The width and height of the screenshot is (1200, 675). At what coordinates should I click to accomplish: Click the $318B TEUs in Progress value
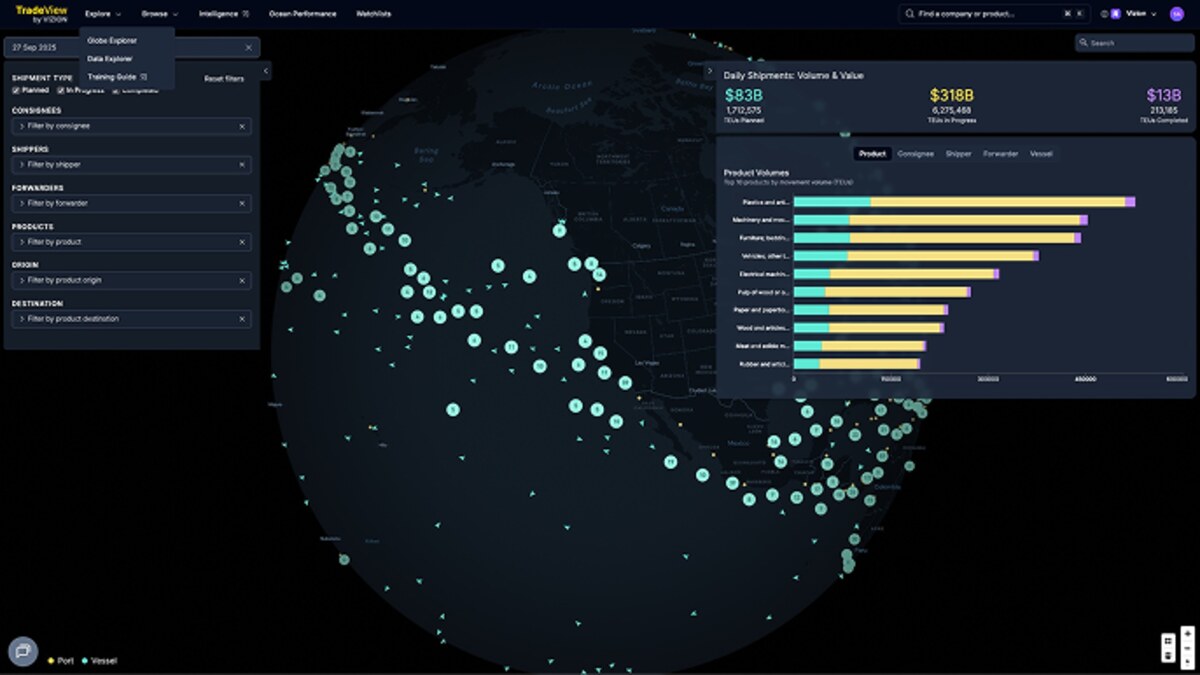(952, 96)
